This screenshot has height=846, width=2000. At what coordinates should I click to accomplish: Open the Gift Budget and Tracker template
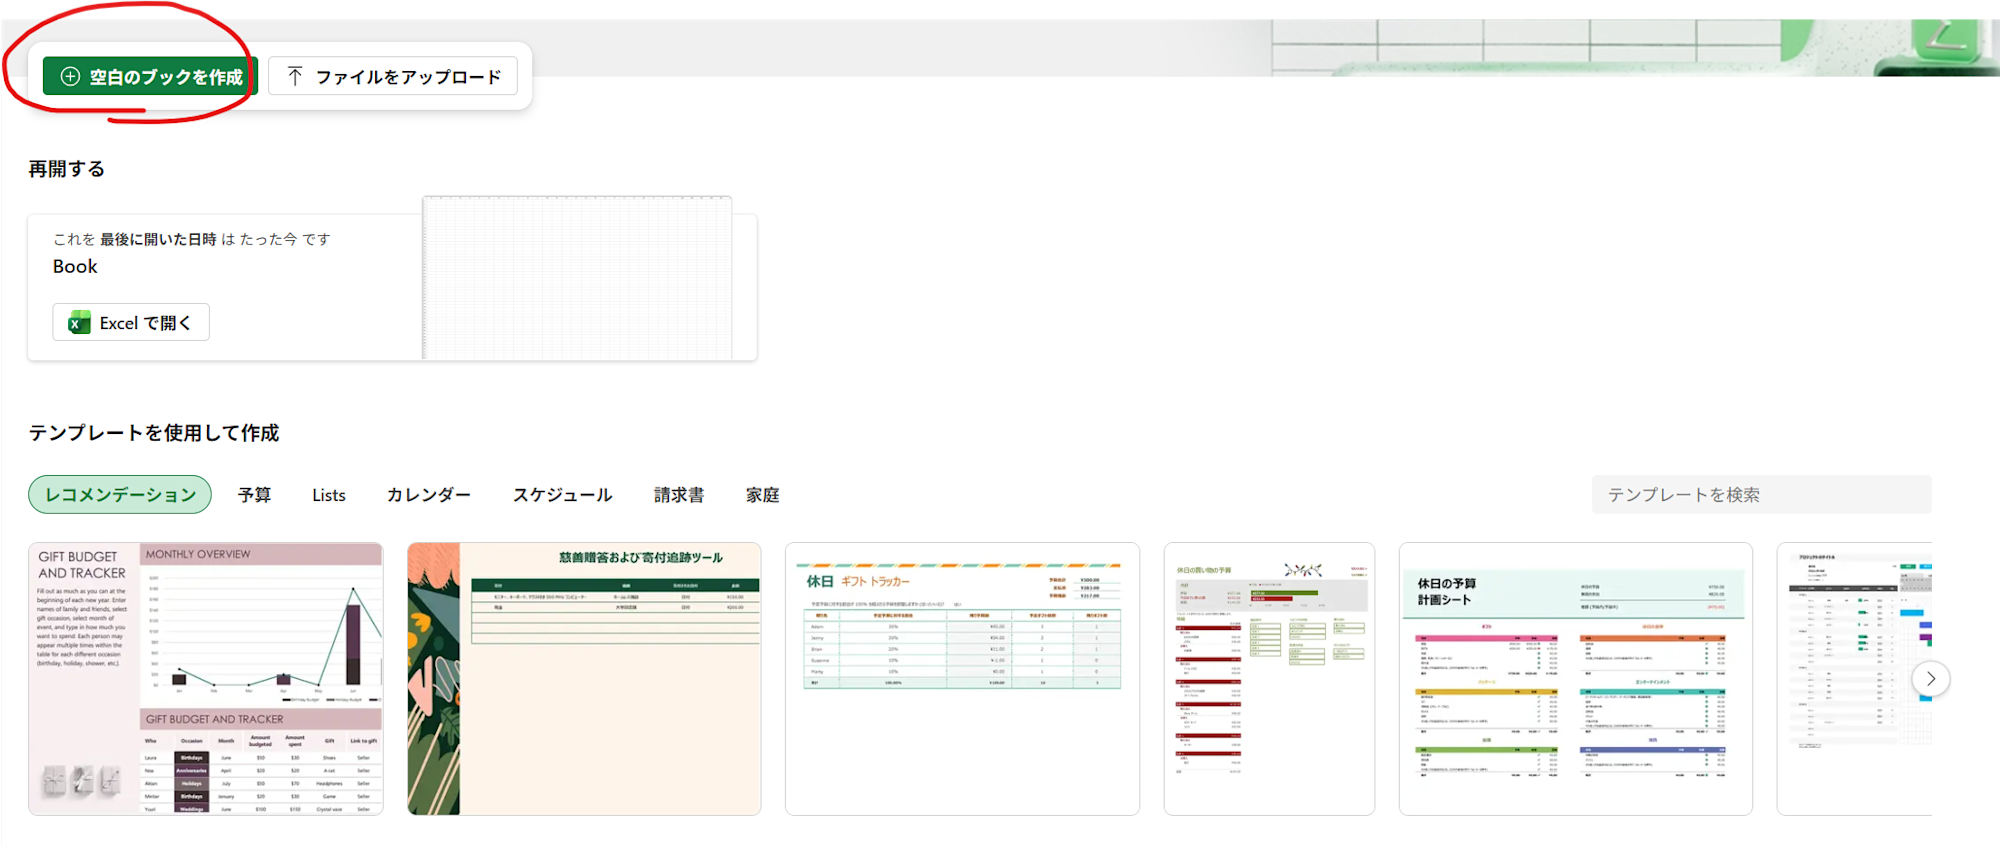206,679
